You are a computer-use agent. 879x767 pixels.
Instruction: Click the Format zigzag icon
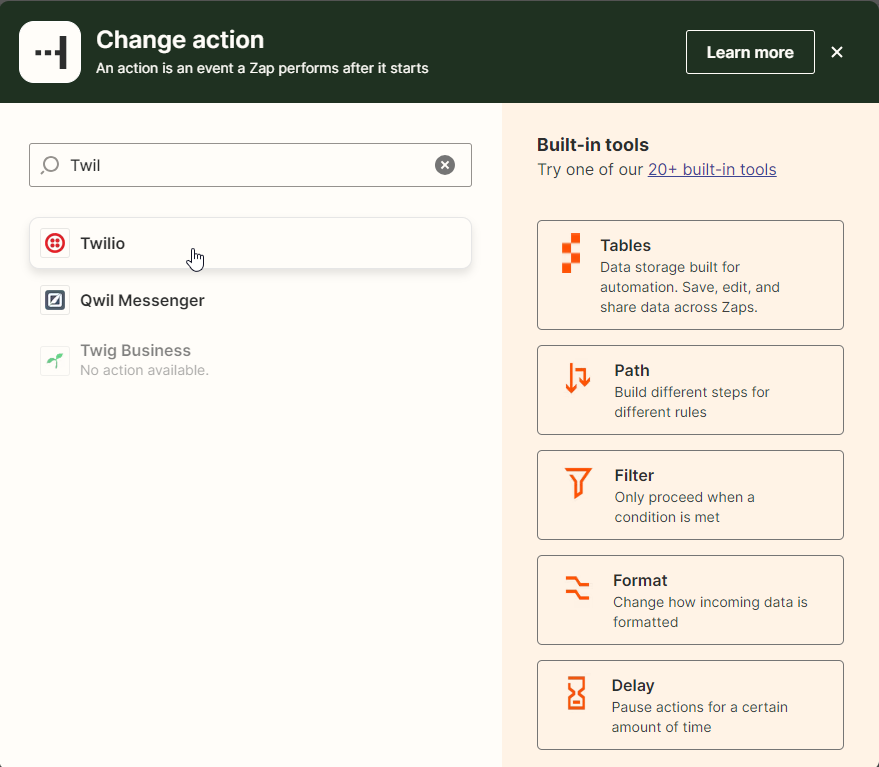click(x=577, y=588)
